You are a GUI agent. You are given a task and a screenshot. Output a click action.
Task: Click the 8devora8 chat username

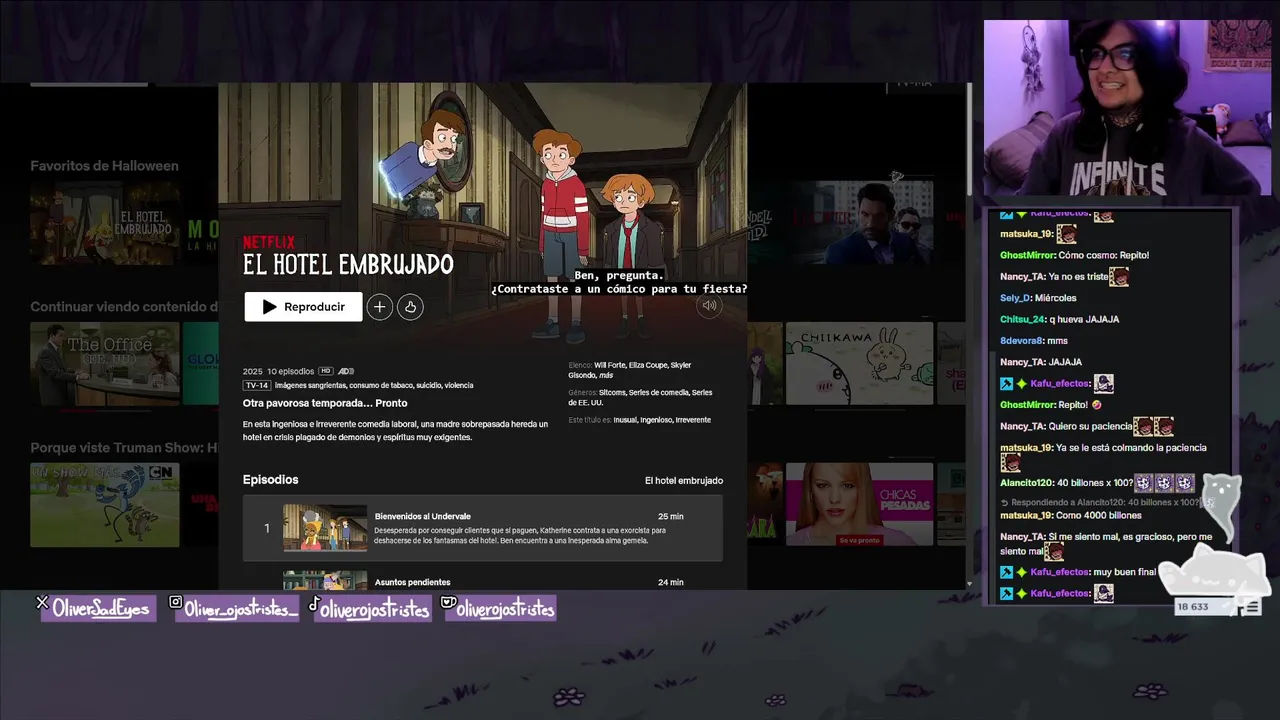tap(1020, 341)
